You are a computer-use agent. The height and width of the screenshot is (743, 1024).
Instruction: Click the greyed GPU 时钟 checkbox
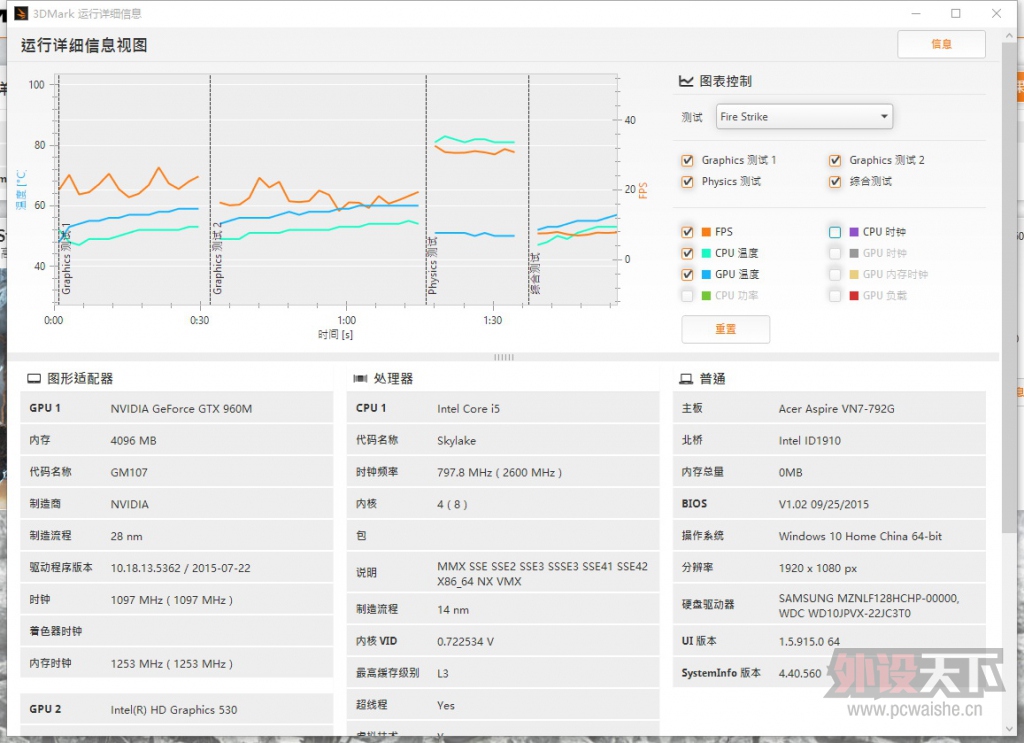(835, 253)
